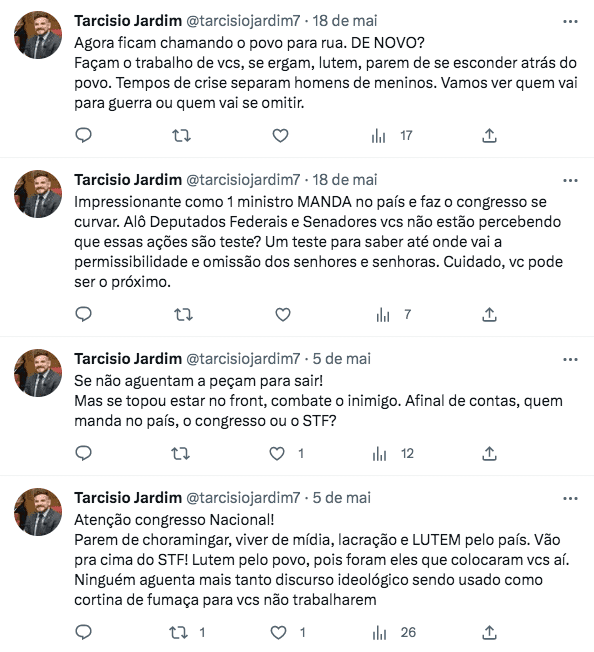The width and height of the screenshot is (594, 652).
Task: Share the 'Cuidado, vc pode ser o próximo' tweet
Action: click(489, 315)
